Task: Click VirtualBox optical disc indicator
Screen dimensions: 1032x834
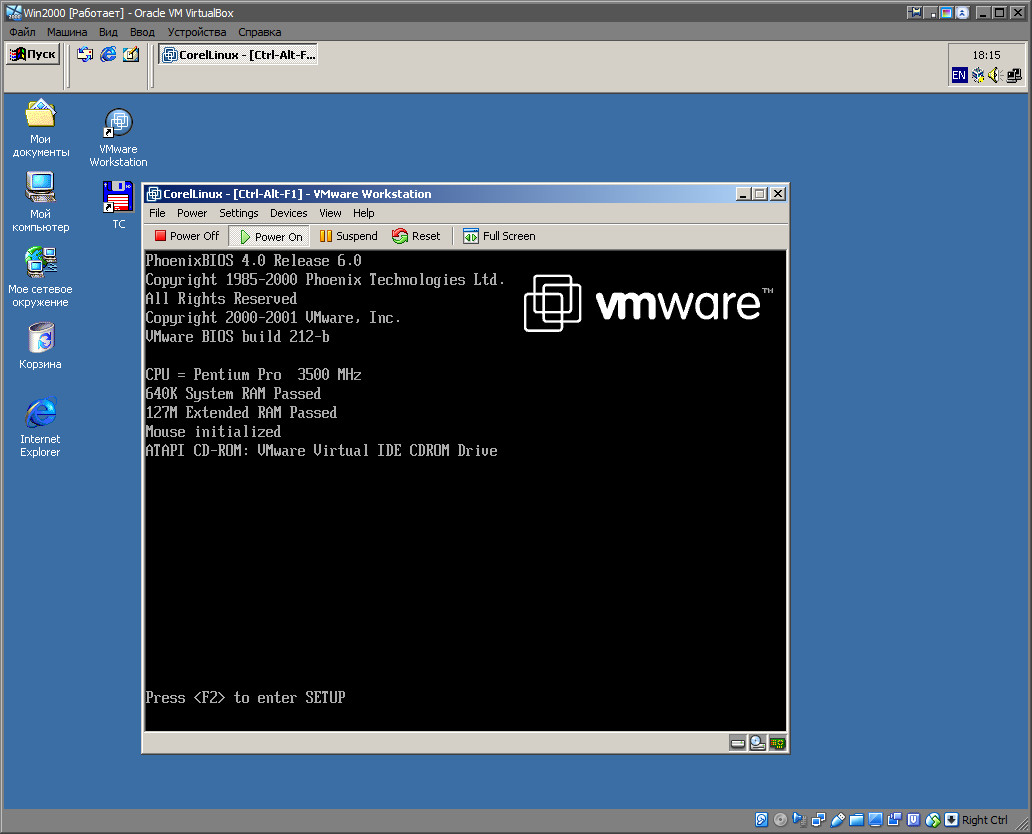Action: (781, 820)
